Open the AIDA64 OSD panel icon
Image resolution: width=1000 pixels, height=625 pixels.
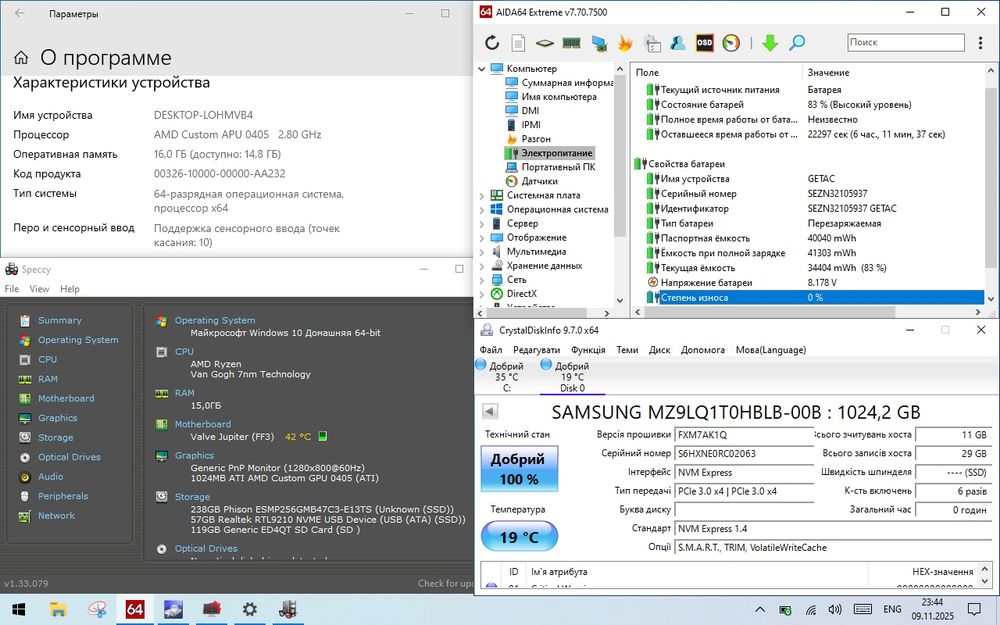pos(705,43)
